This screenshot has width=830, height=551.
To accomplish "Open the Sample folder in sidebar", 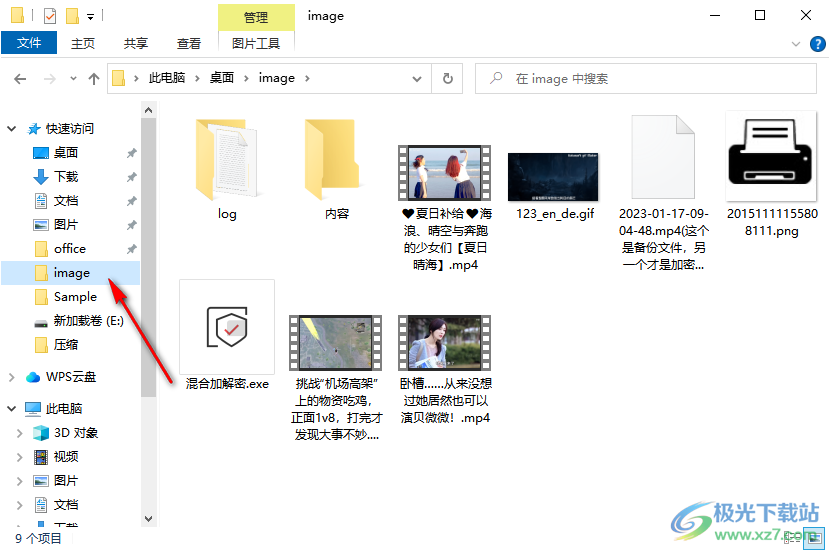I will pyautogui.click(x=75, y=296).
